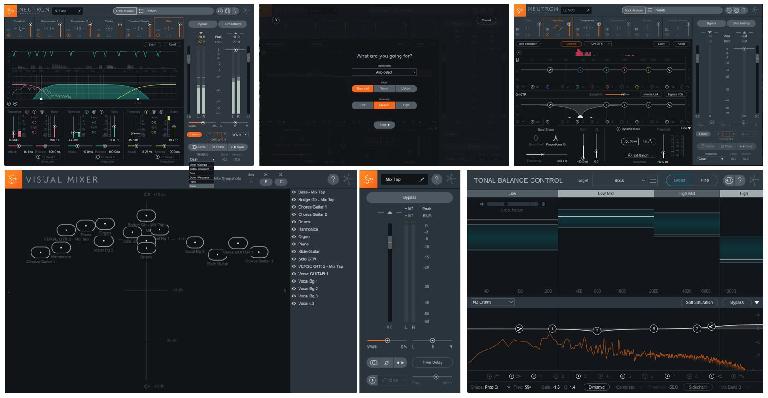Hide the Piano track in Visual Mixer
This screenshot has width=768, height=398.
[x=294, y=244]
